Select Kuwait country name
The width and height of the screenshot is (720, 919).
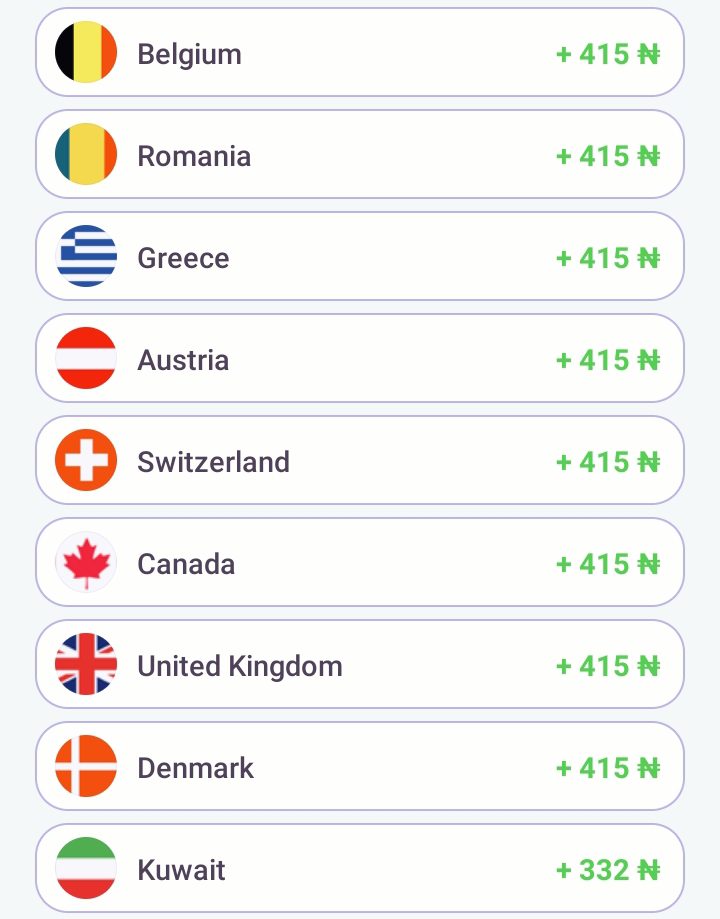pyautogui.click(x=181, y=870)
